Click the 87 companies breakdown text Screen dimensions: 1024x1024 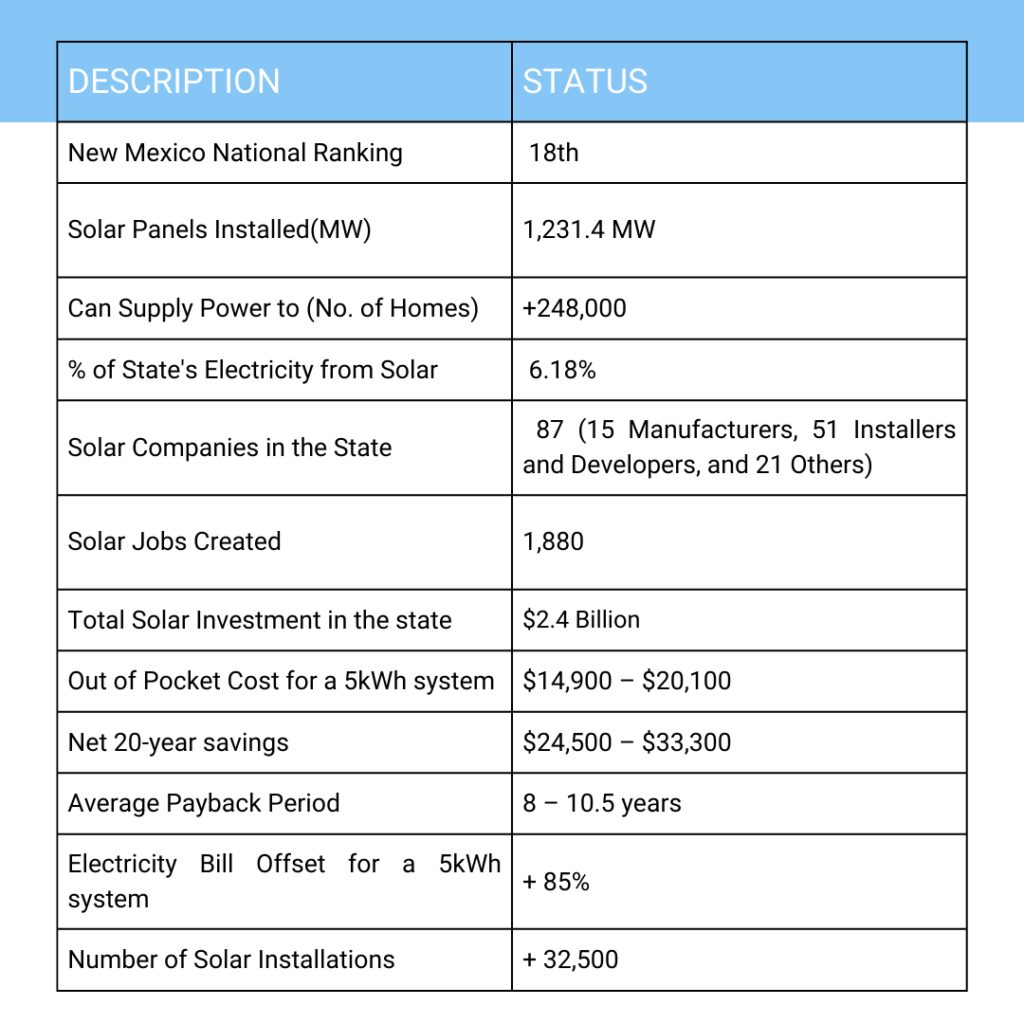click(x=739, y=448)
